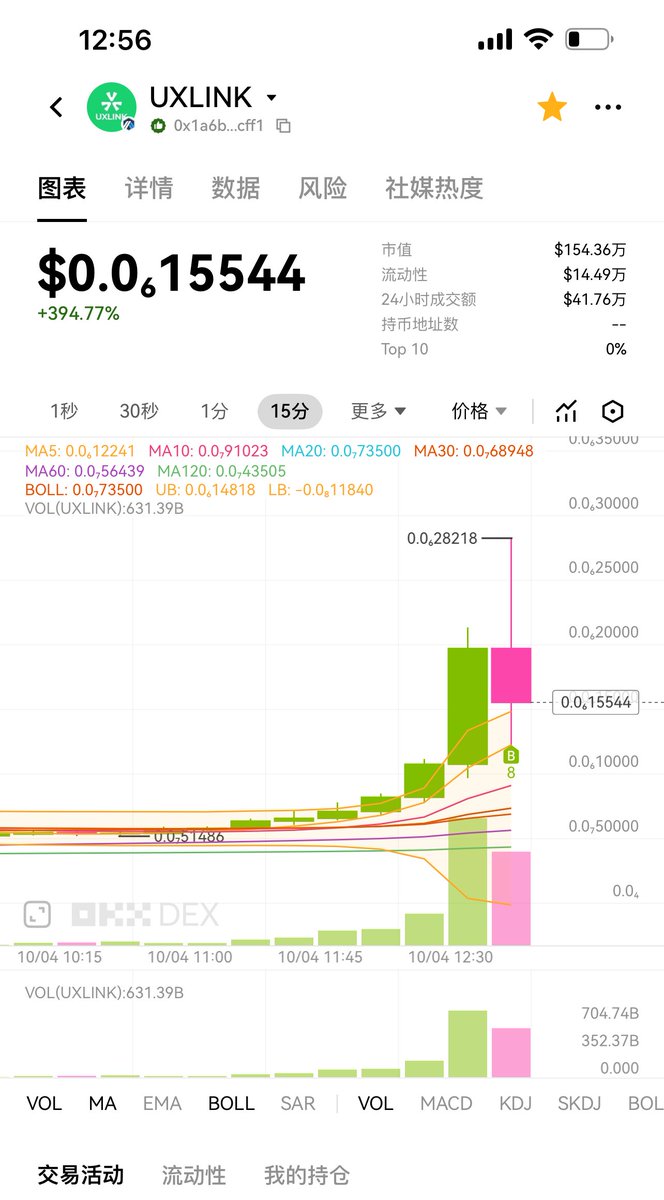664x1200 pixels.
Task: Tap the +394.77% price change
Action: 78,313
